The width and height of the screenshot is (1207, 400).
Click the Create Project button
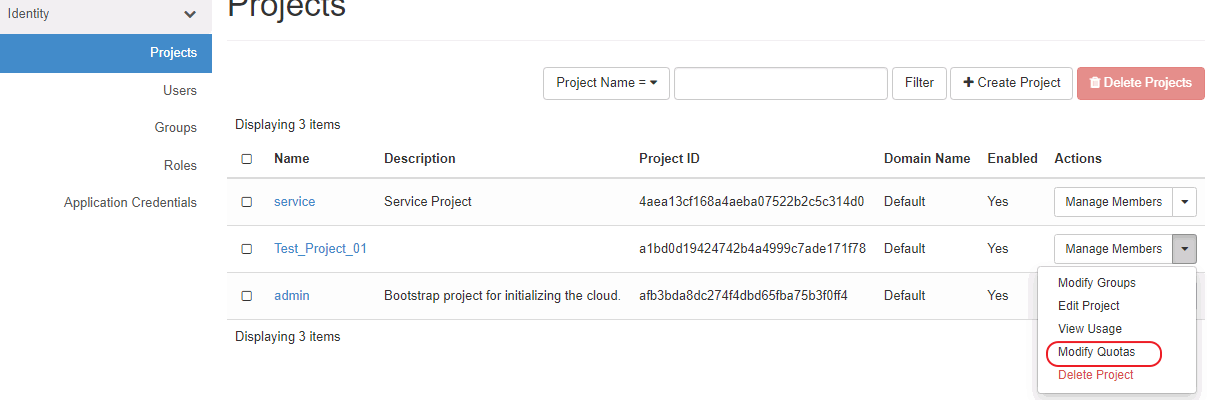pyautogui.click(x=1011, y=83)
